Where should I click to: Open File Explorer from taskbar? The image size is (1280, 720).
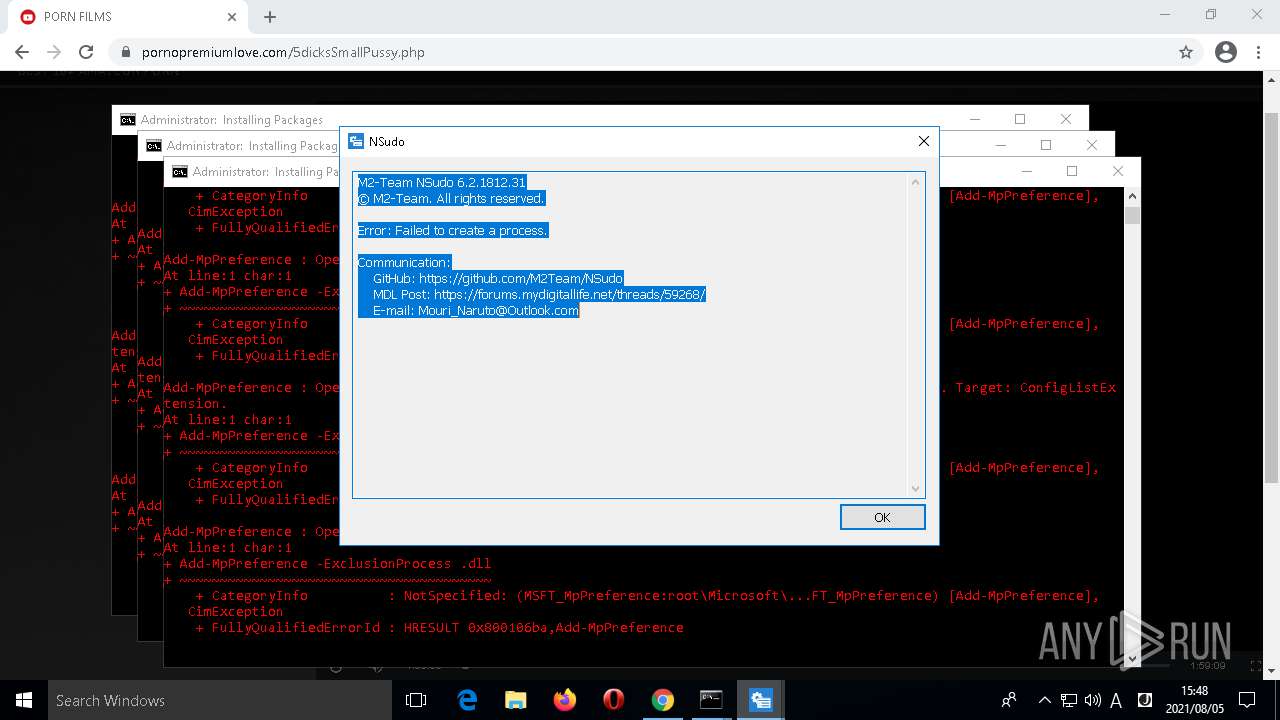(x=516, y=700)
